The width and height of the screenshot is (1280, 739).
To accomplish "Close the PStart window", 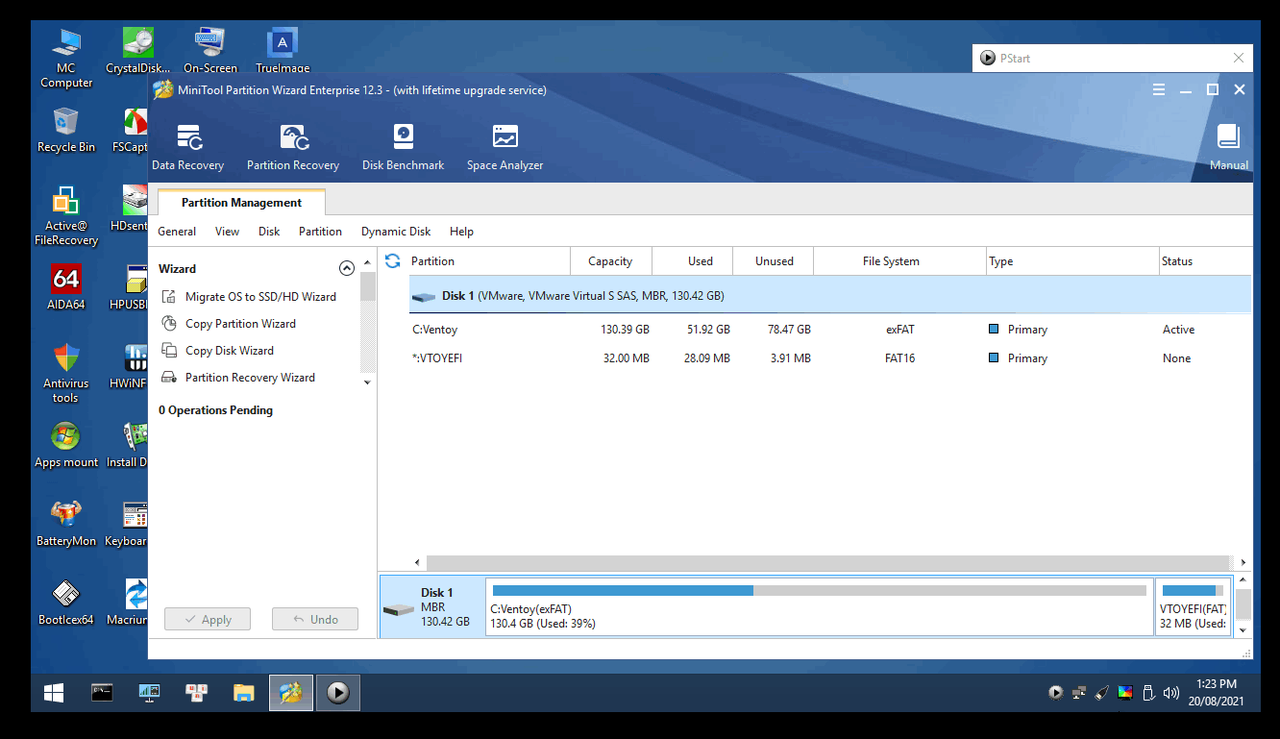I will (1238, 58).
